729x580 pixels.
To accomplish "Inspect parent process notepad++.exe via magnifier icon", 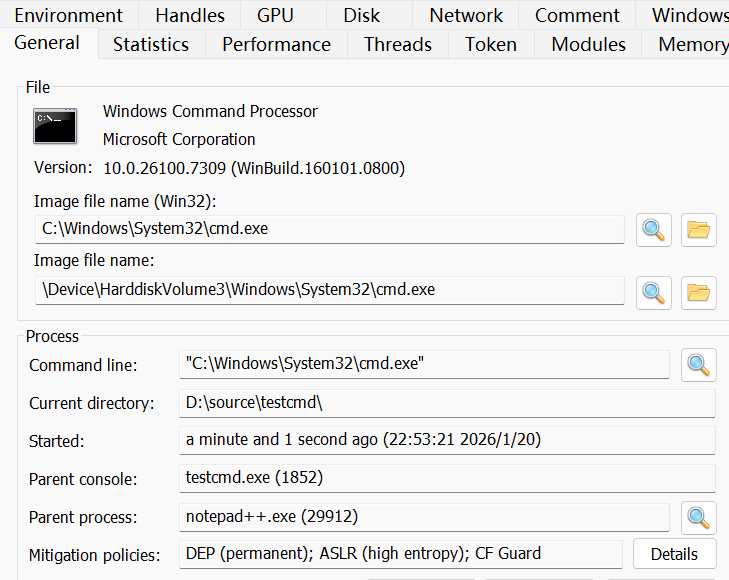I will point(699,517).
